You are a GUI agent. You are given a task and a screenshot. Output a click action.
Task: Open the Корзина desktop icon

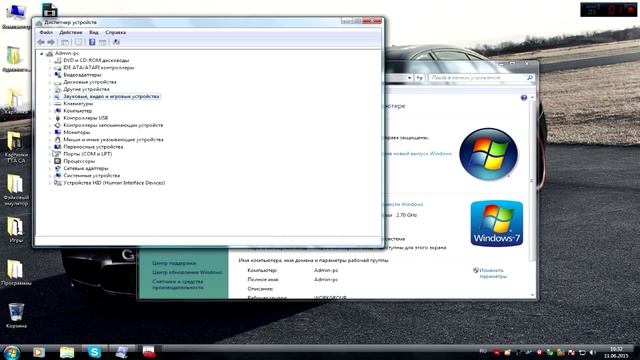tap(16, 315)
